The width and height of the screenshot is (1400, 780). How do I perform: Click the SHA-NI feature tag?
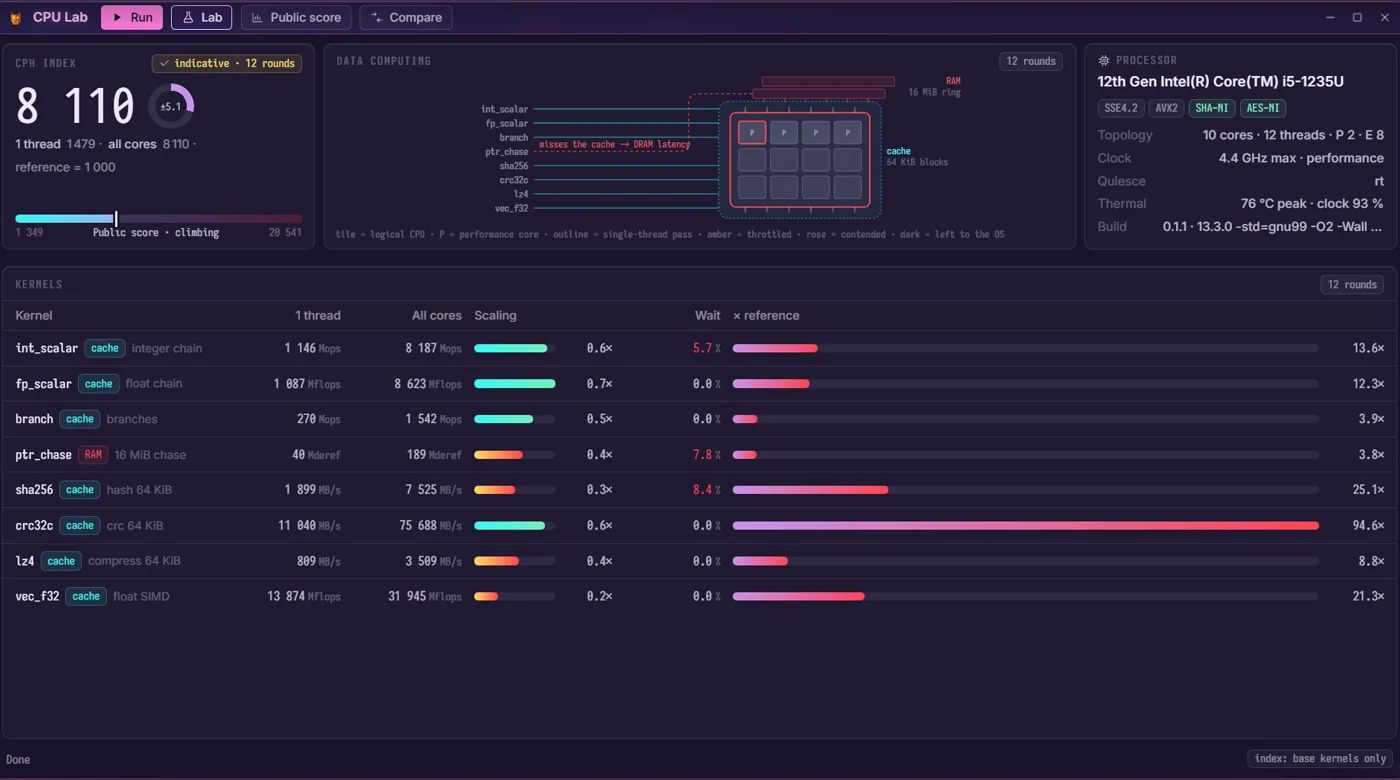[1212, 108]
